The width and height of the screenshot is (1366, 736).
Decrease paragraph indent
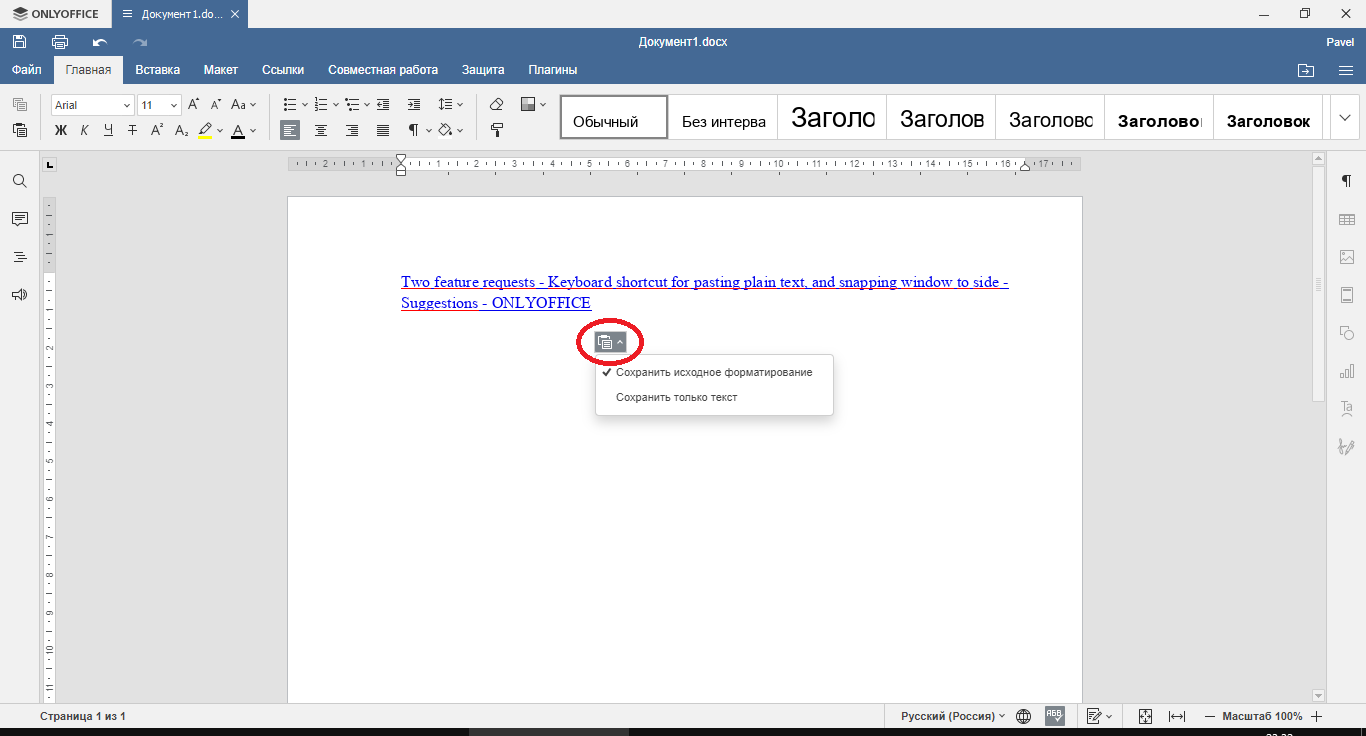[383, 104]
